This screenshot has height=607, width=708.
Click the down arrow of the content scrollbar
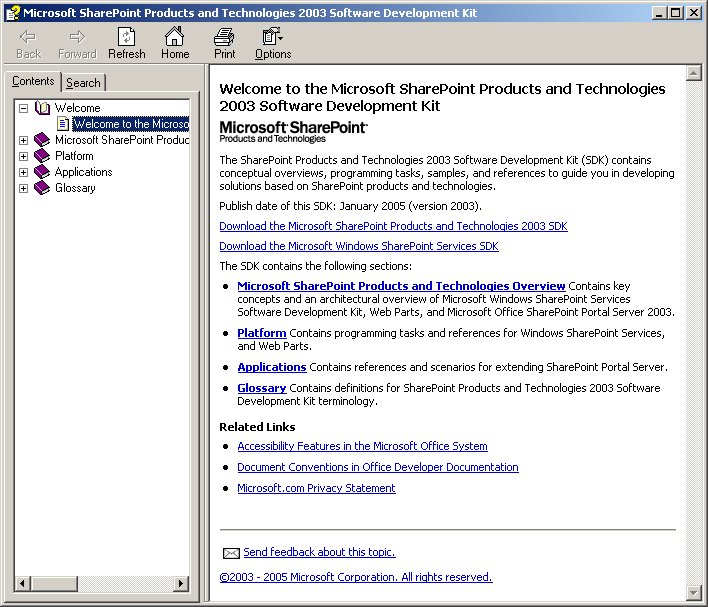[x=694, y=592]
